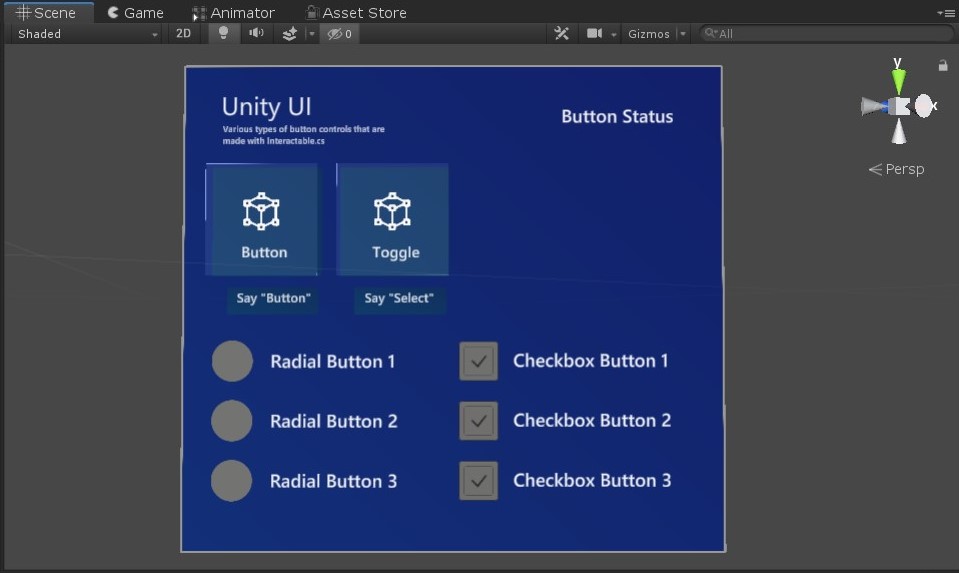The image size is (959, 573).
Task: Open the component tools wrench icon
Action: 561,34
